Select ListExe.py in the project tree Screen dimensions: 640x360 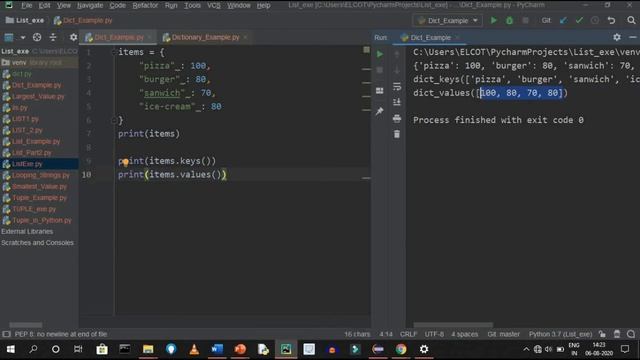point(27,164)
